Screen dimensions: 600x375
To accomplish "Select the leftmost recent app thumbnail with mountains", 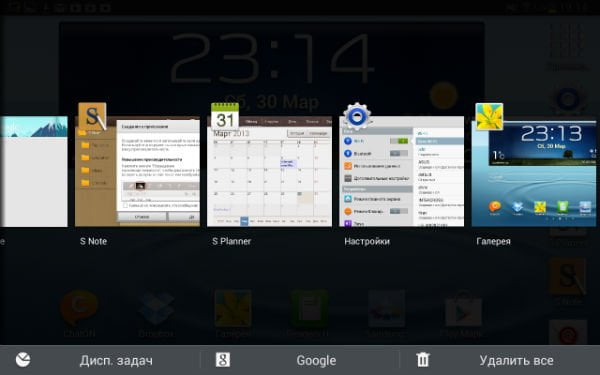I will (34, 171).
